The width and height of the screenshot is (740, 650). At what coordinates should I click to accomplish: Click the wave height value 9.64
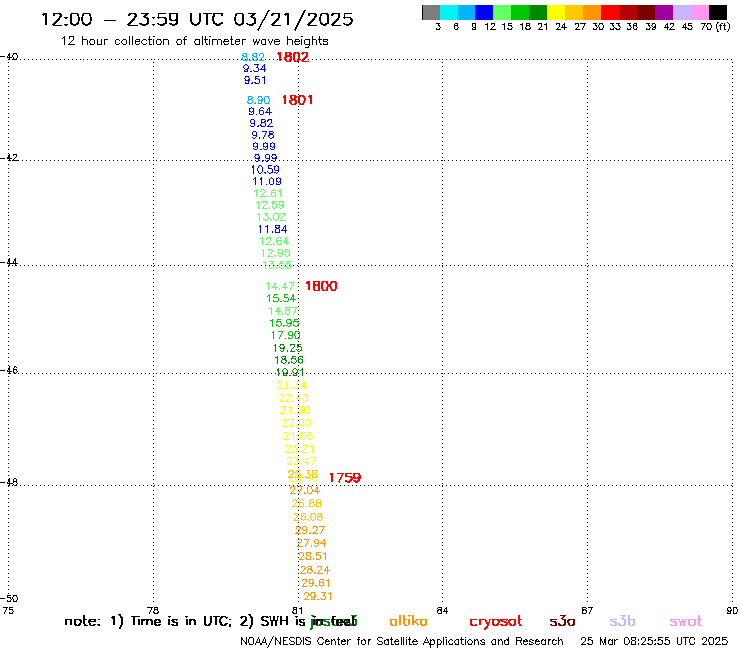pos(260,111)
